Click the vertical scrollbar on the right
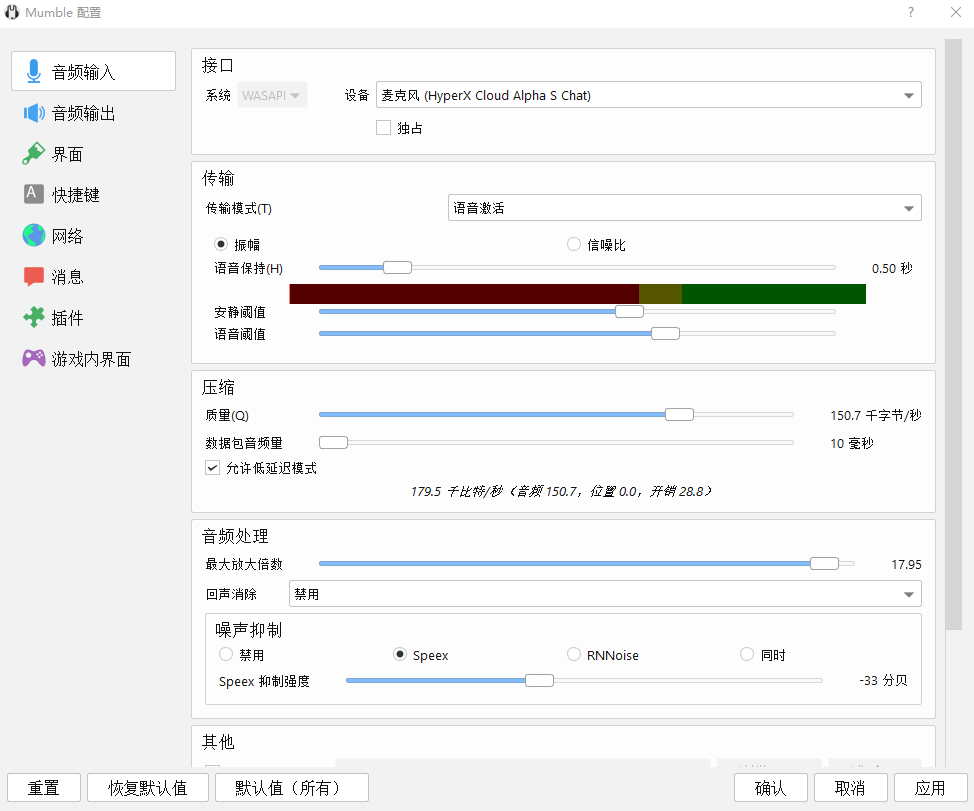 point(954,330)
